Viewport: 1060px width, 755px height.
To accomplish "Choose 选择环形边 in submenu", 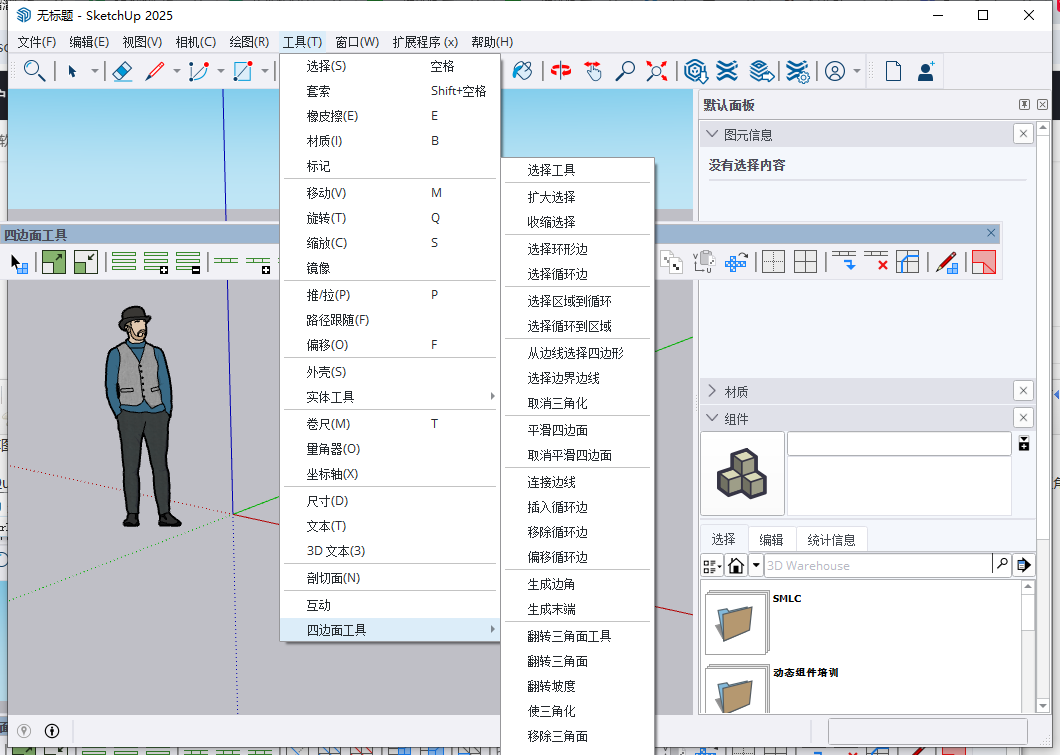I will (x=578, y=249).
